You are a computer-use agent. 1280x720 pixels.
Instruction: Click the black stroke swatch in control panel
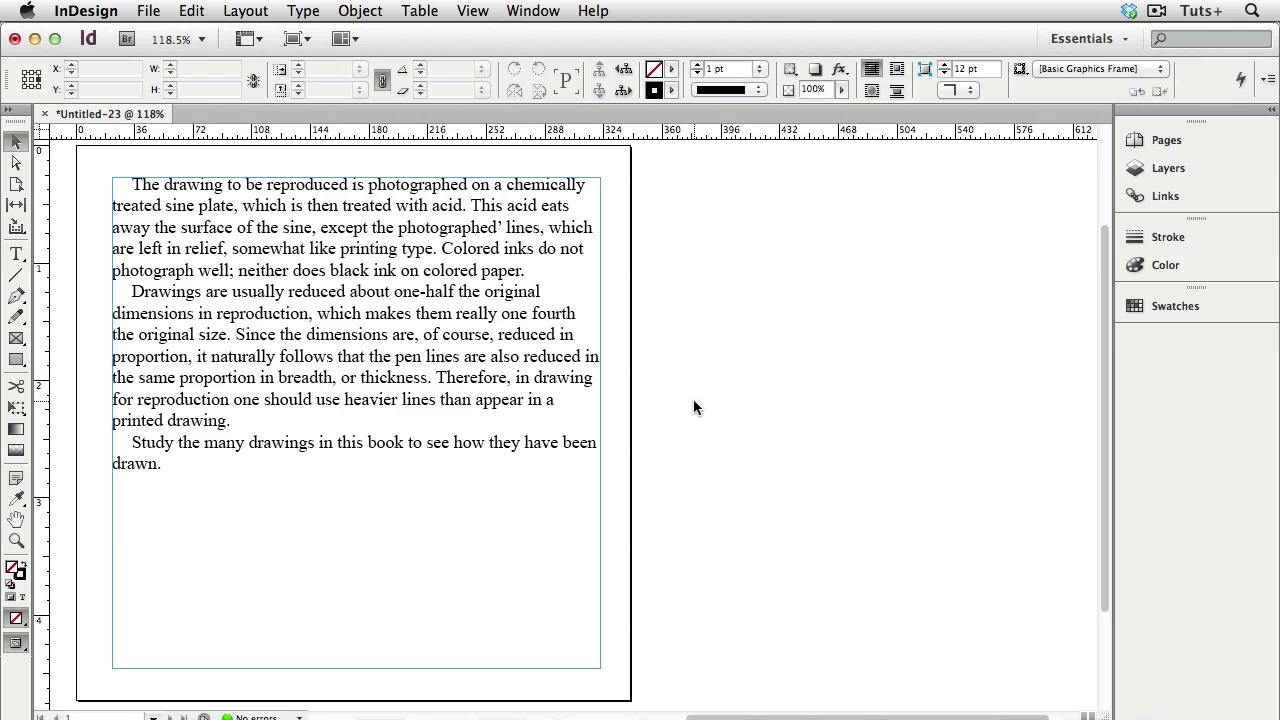pyautogui.click(x=654, y=91)
